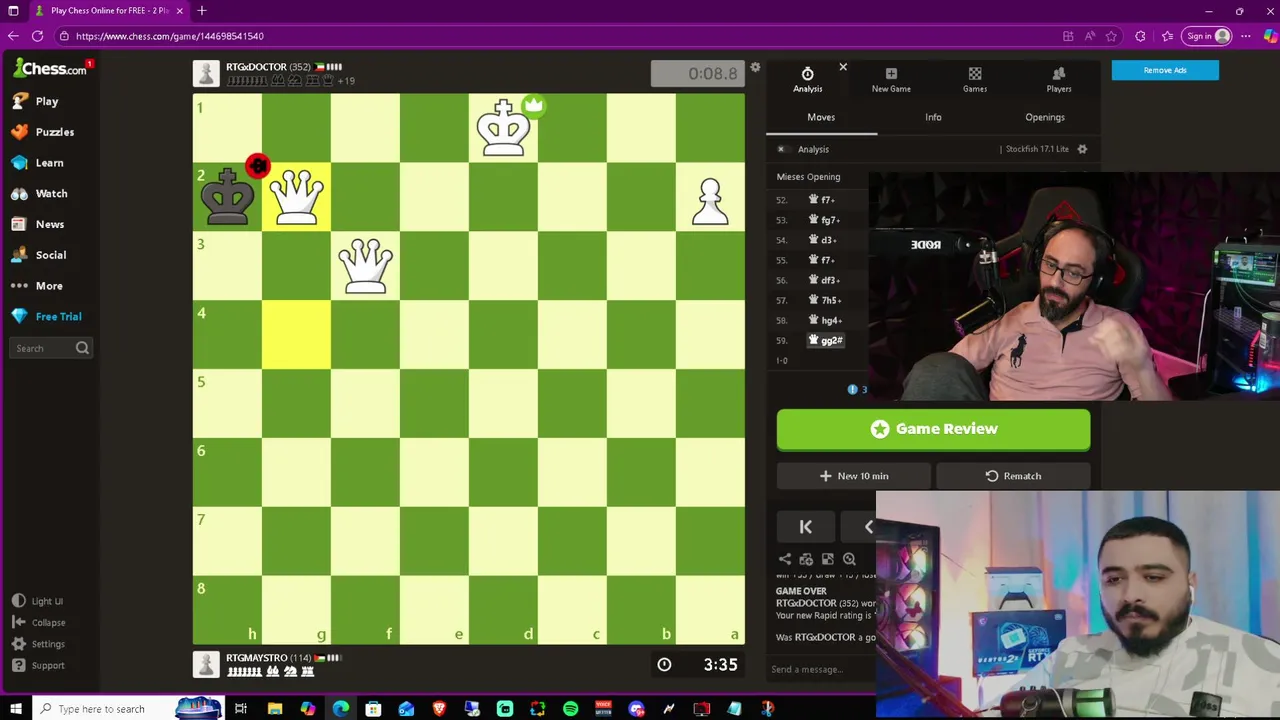1280x720 pixels.
Task: Click the bottom player's avatar
Action: coord(206,664)
